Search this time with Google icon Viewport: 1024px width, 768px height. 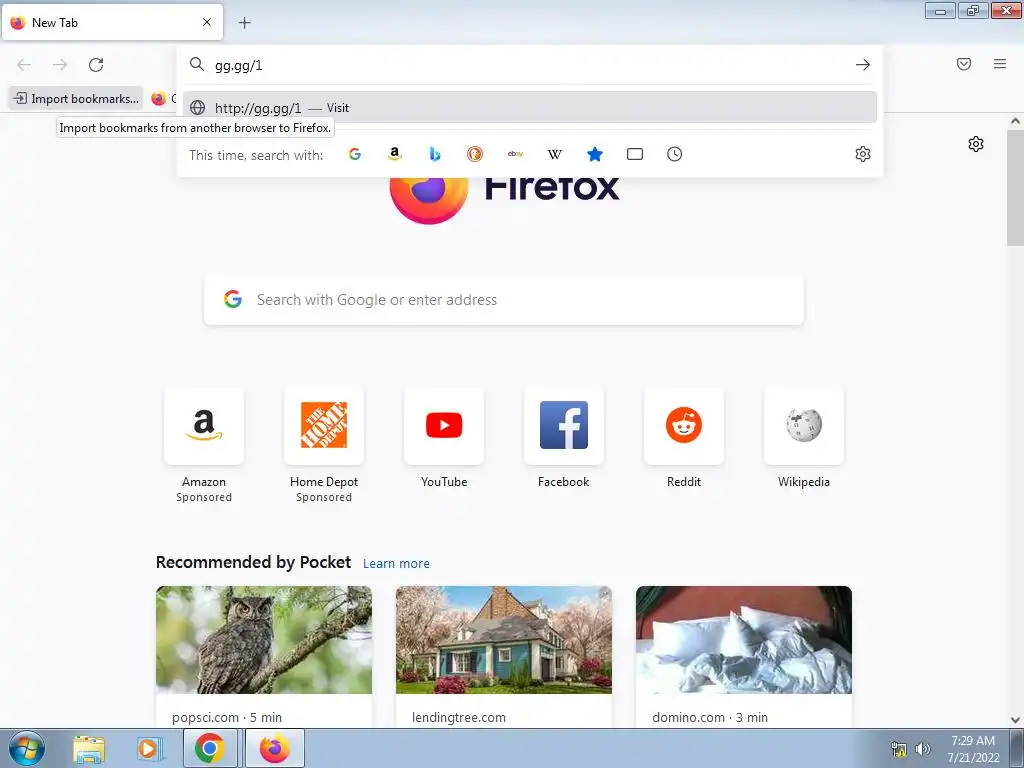click(x=355, y=154)
